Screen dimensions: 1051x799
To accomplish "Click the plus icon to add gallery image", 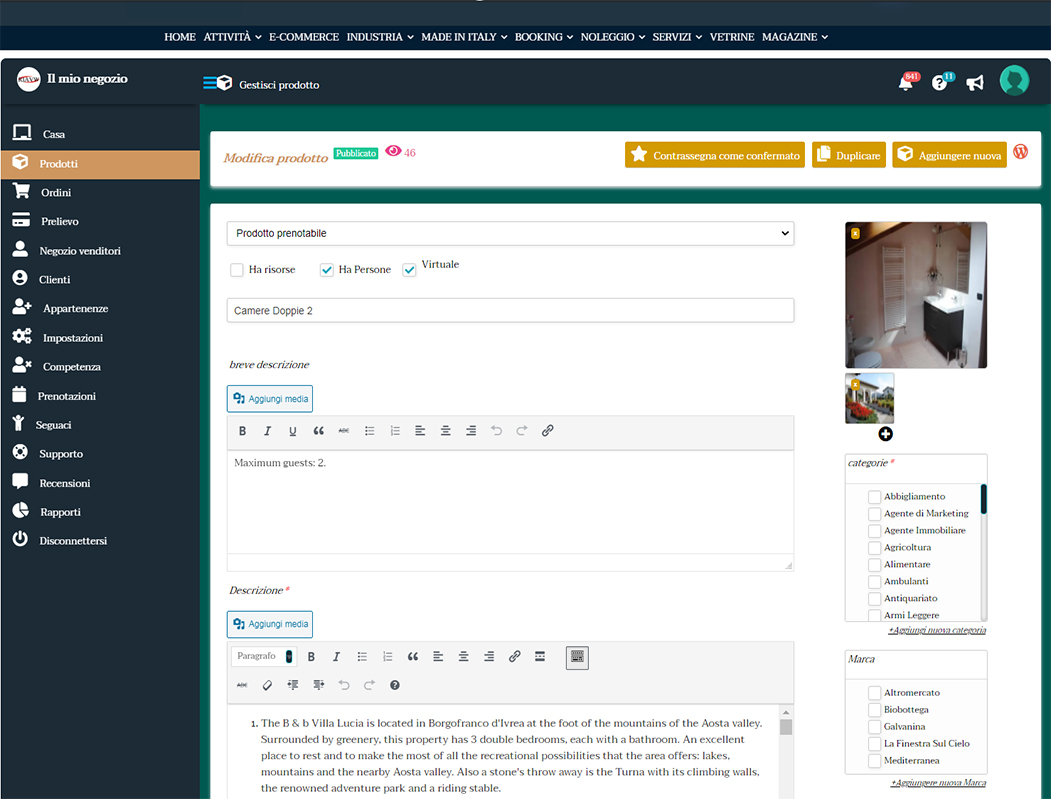I will (x=886, y=434).
